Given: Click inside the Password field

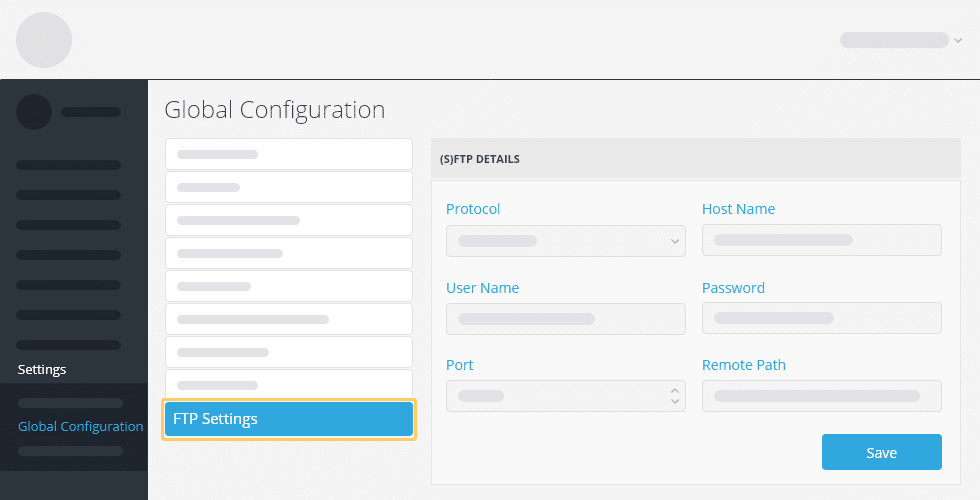Looking at the screenshot, I should pos(821,318).
